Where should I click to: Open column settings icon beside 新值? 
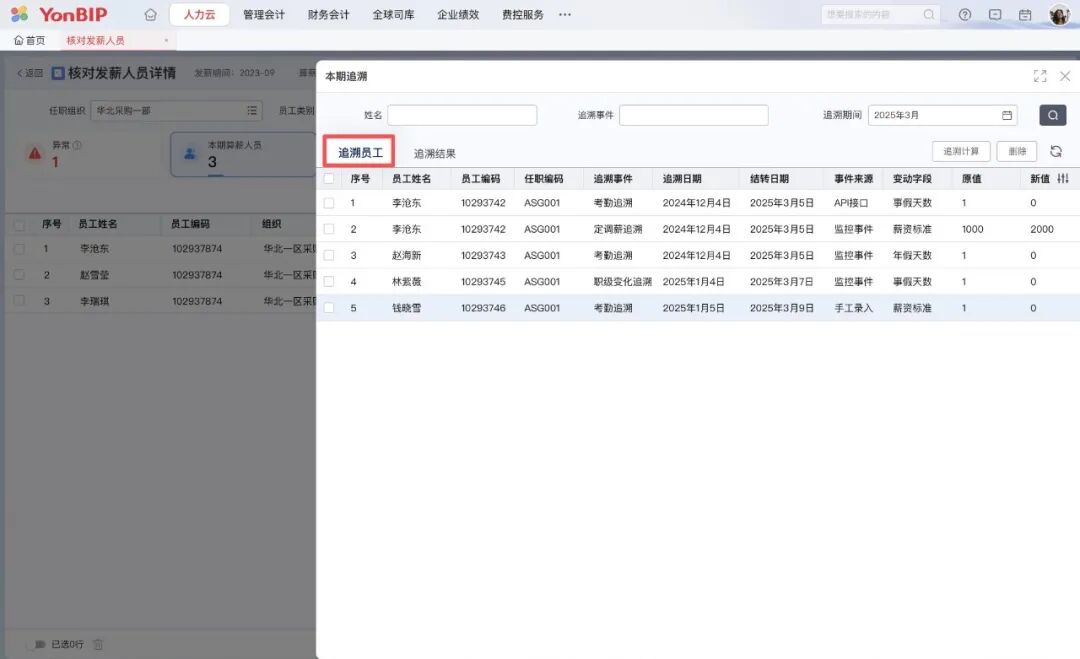1062,179
